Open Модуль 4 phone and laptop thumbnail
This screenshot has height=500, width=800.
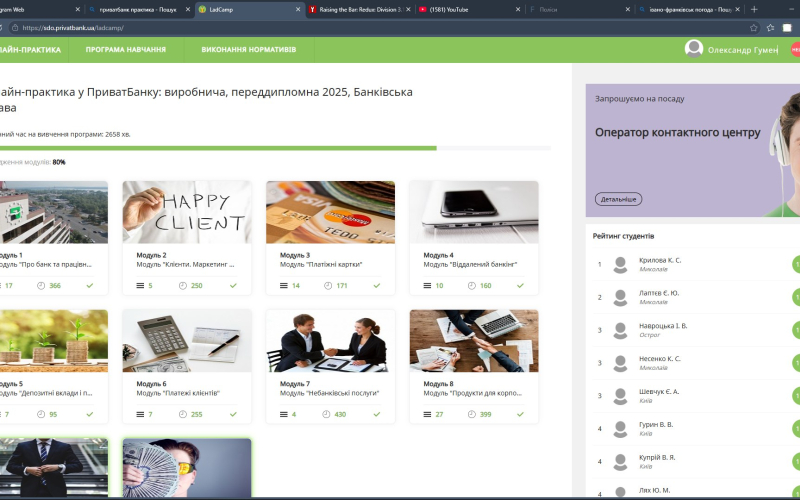pos(474,212)
